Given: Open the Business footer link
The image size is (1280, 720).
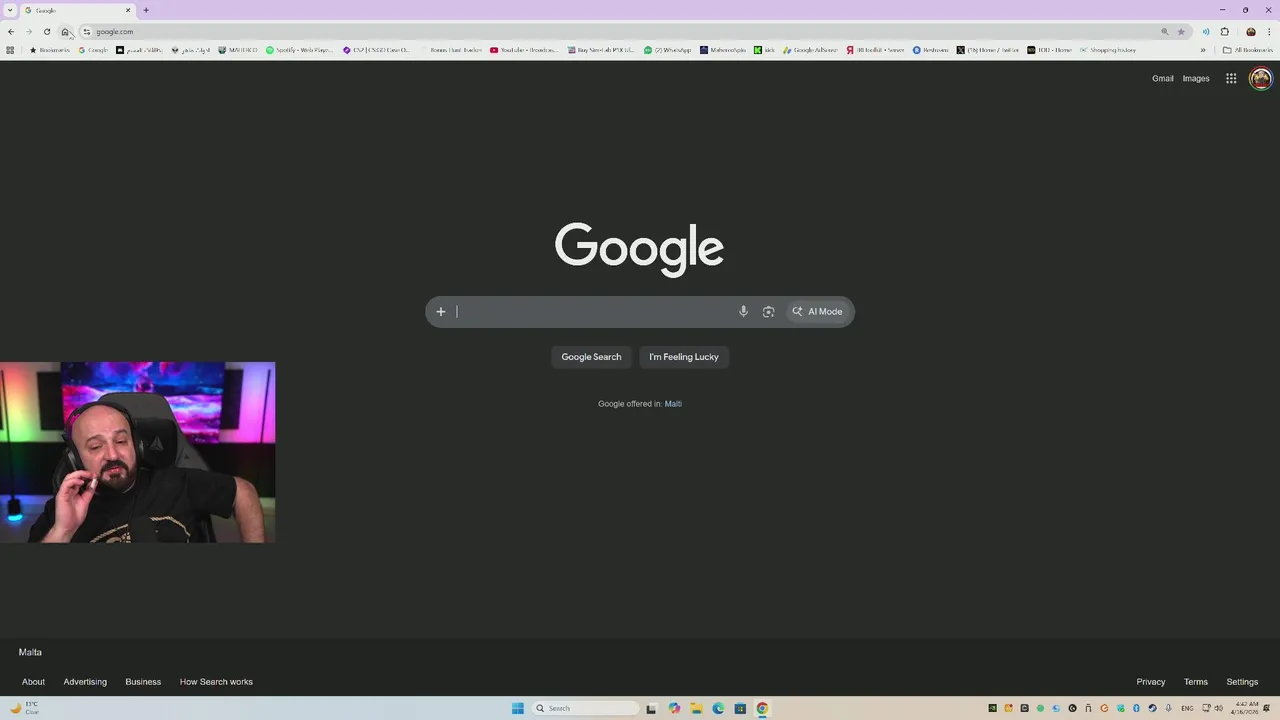Looking at the screenshot, I should point(143,682).
